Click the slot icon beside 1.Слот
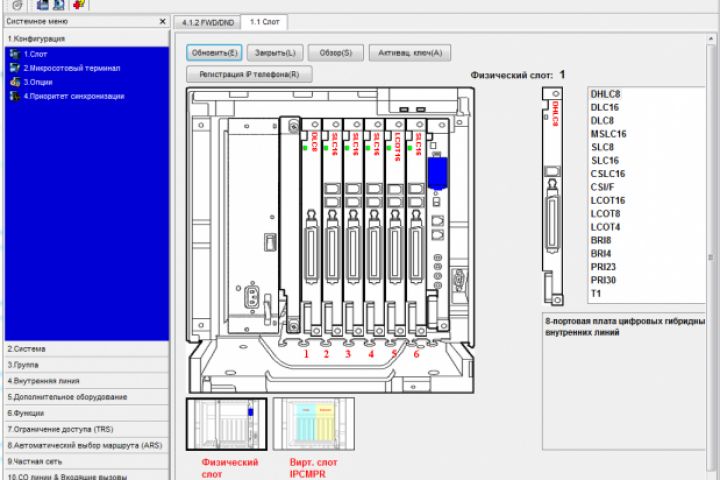 click(15, 54)
